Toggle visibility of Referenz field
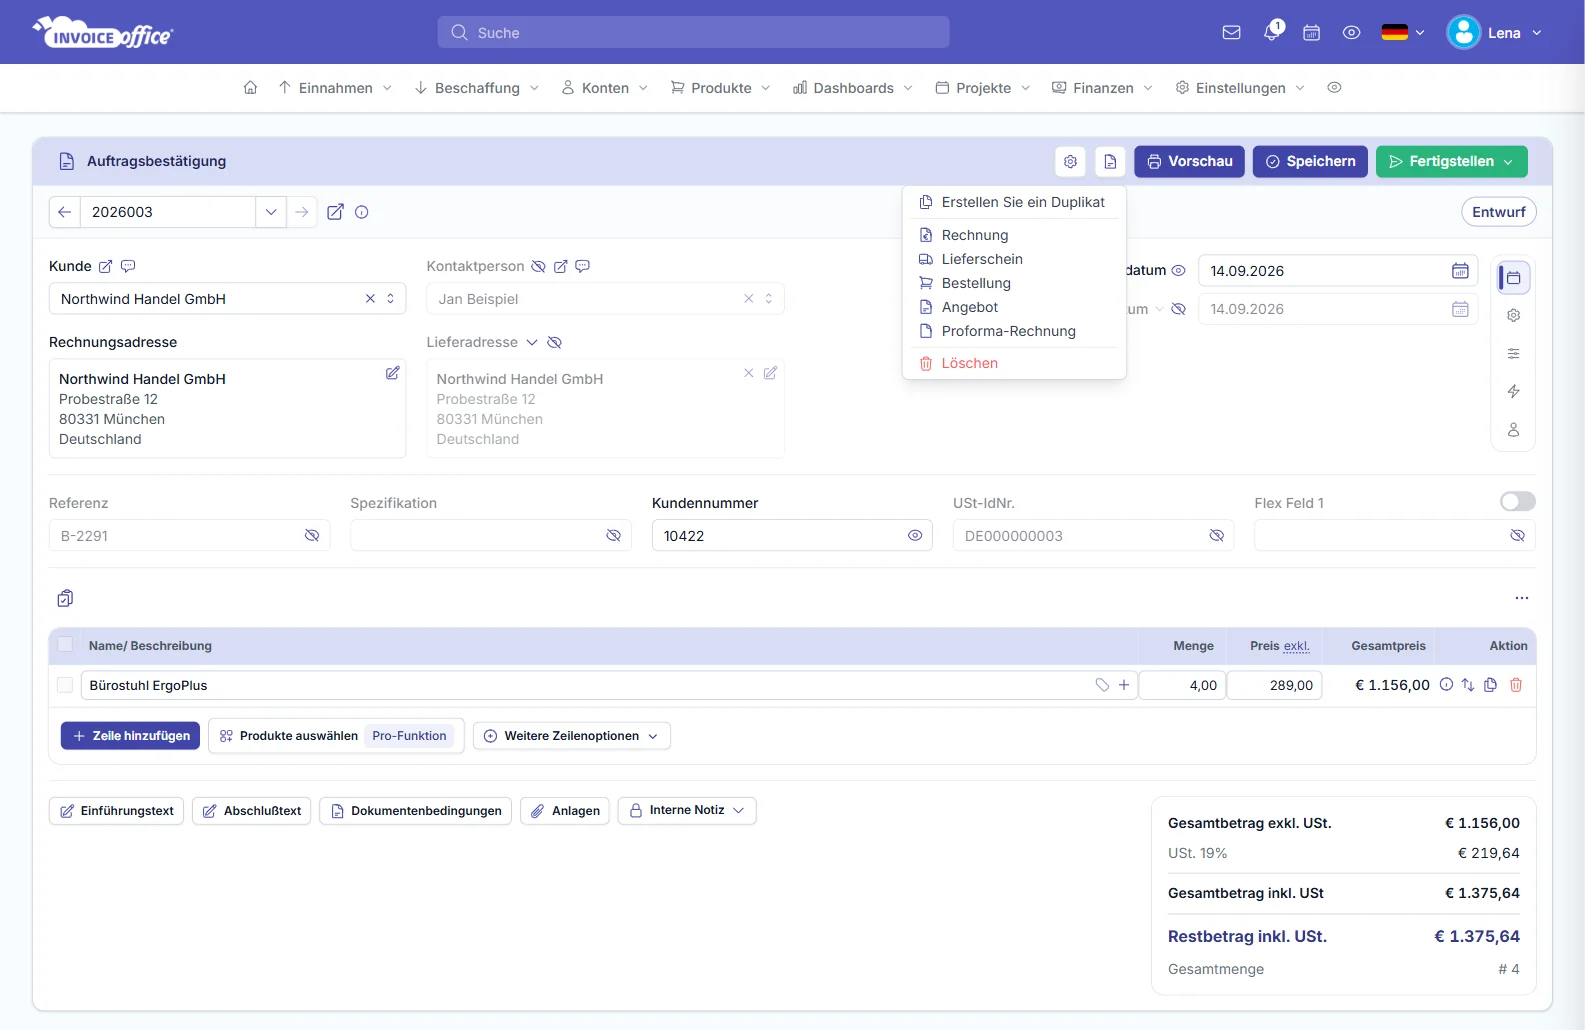The height and width of the screenshot is (1030, 1585). click(312, 536)
